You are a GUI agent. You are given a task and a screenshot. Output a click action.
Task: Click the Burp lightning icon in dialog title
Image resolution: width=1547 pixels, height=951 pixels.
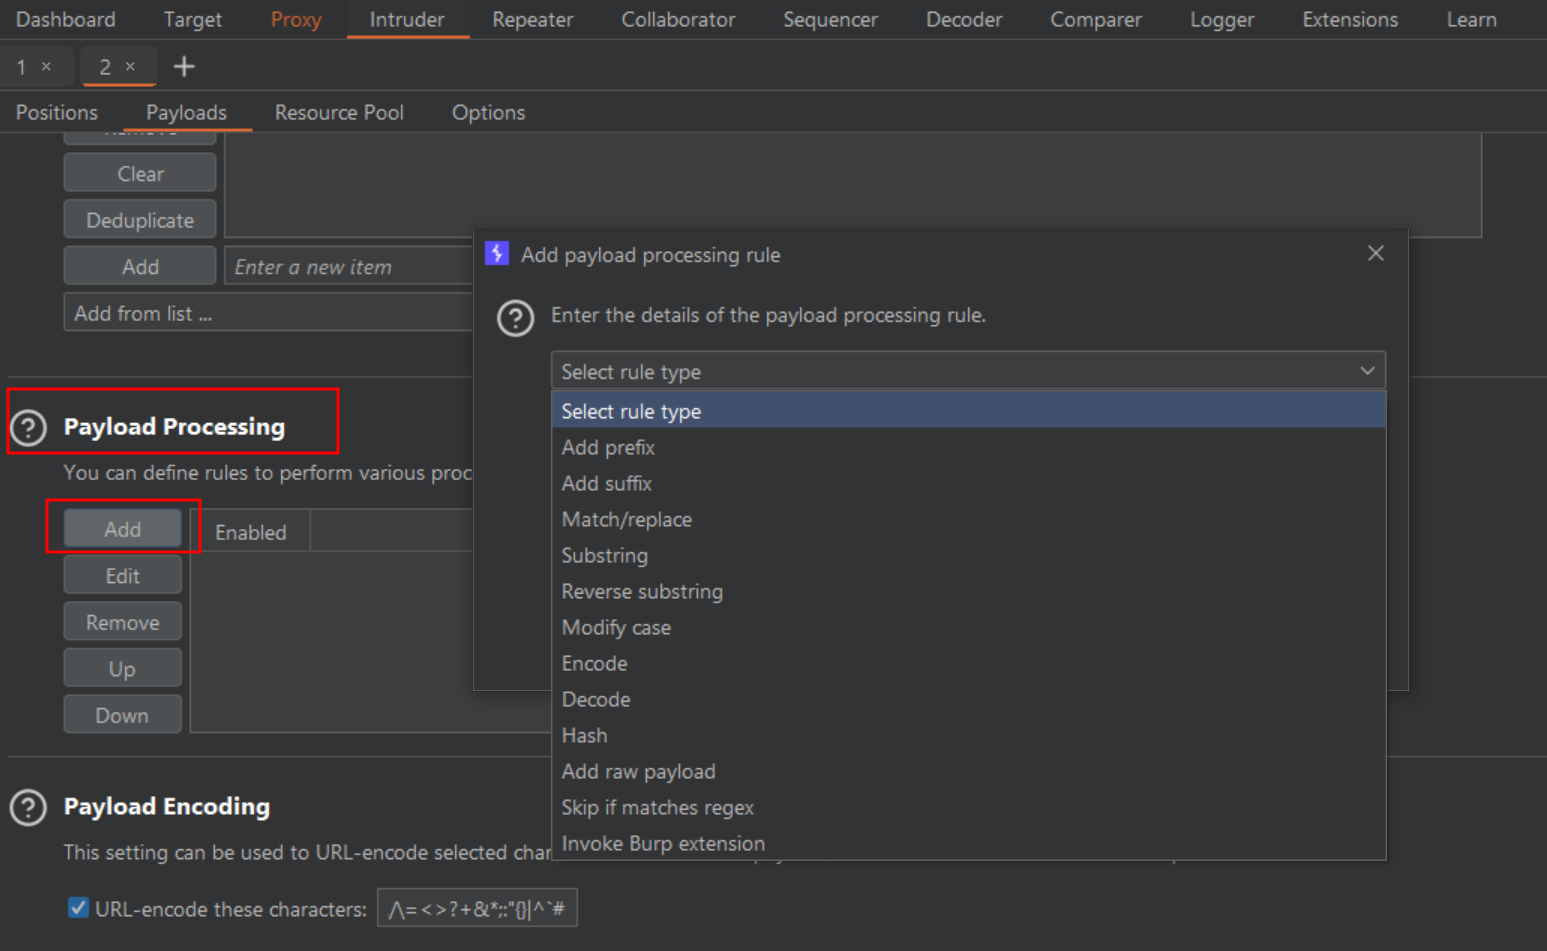point(497,254)
